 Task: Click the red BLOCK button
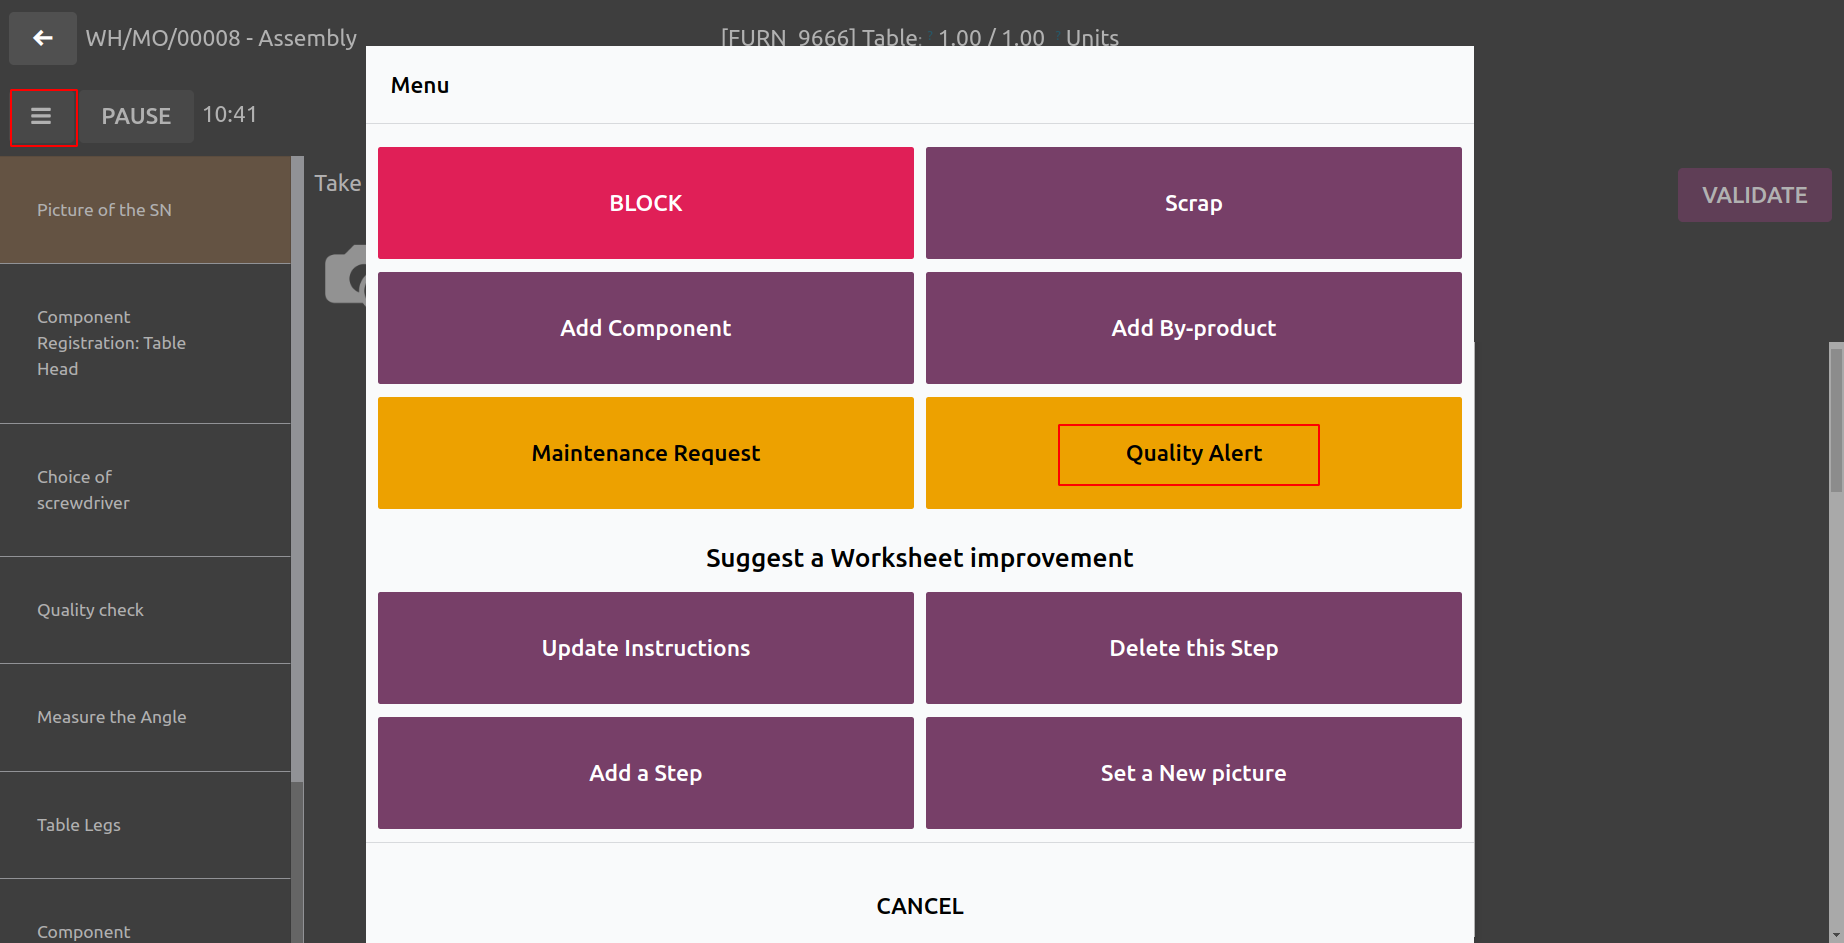(646, 203)
